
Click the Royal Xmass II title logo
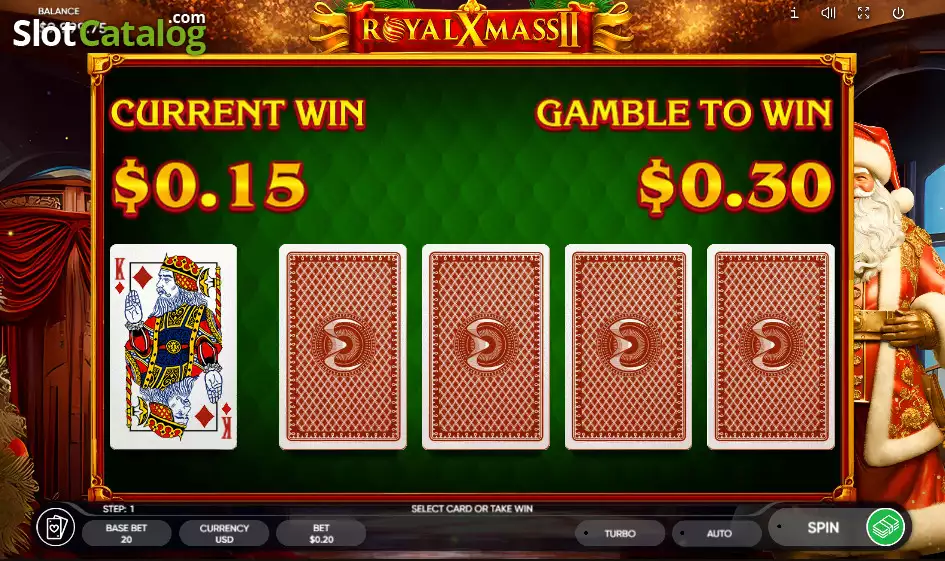pyautogui.click(x=471, y=28)
